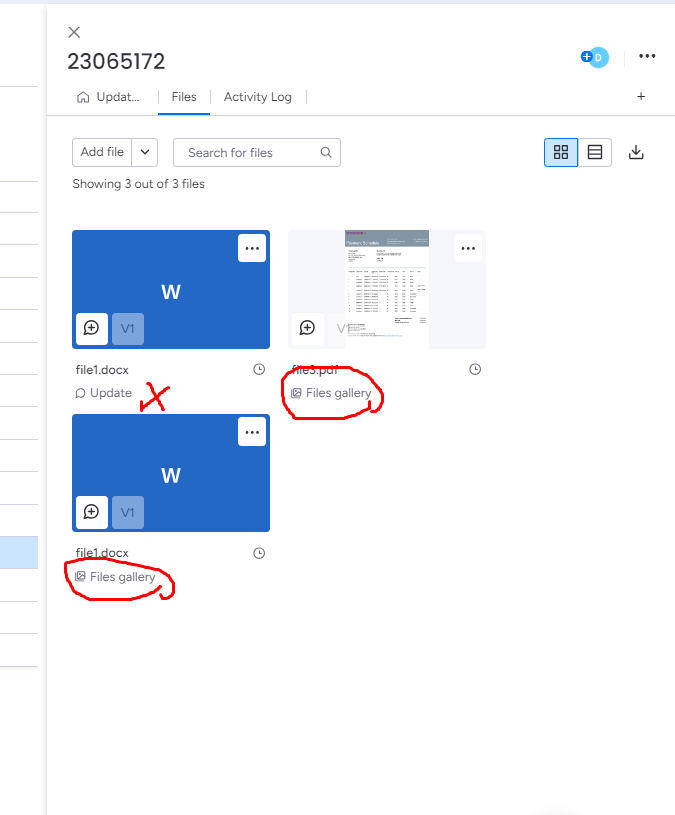
Task: Open the Updates tab
Action: click(x=108, y=97)
